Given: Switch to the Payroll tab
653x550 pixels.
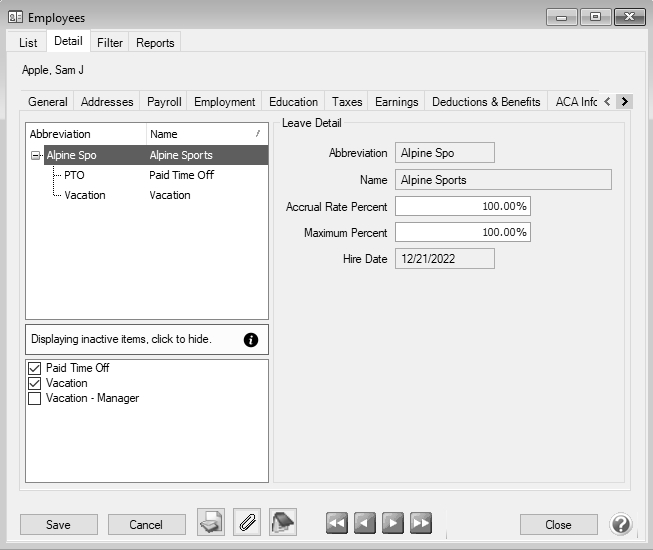Looking at the screenshot, I should click(164, 102).
